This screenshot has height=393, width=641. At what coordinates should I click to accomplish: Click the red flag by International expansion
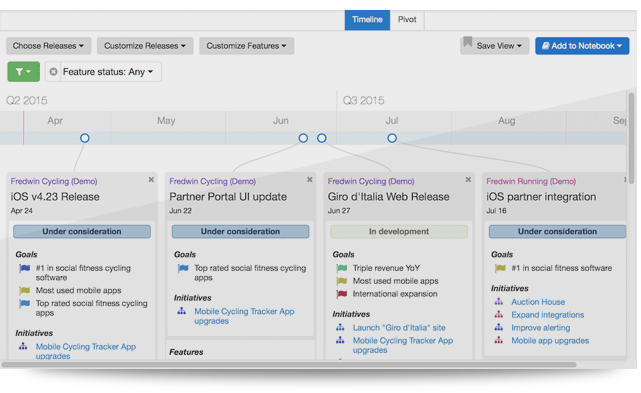[342, 294]
